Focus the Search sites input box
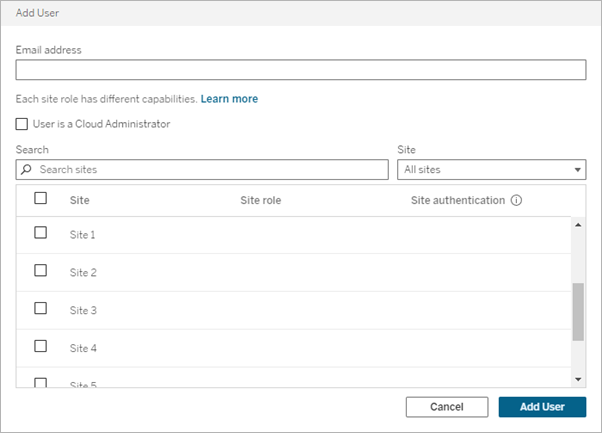The width and height of the screenshot is (602, 433). pyautogui.click(x=210, y=170)
